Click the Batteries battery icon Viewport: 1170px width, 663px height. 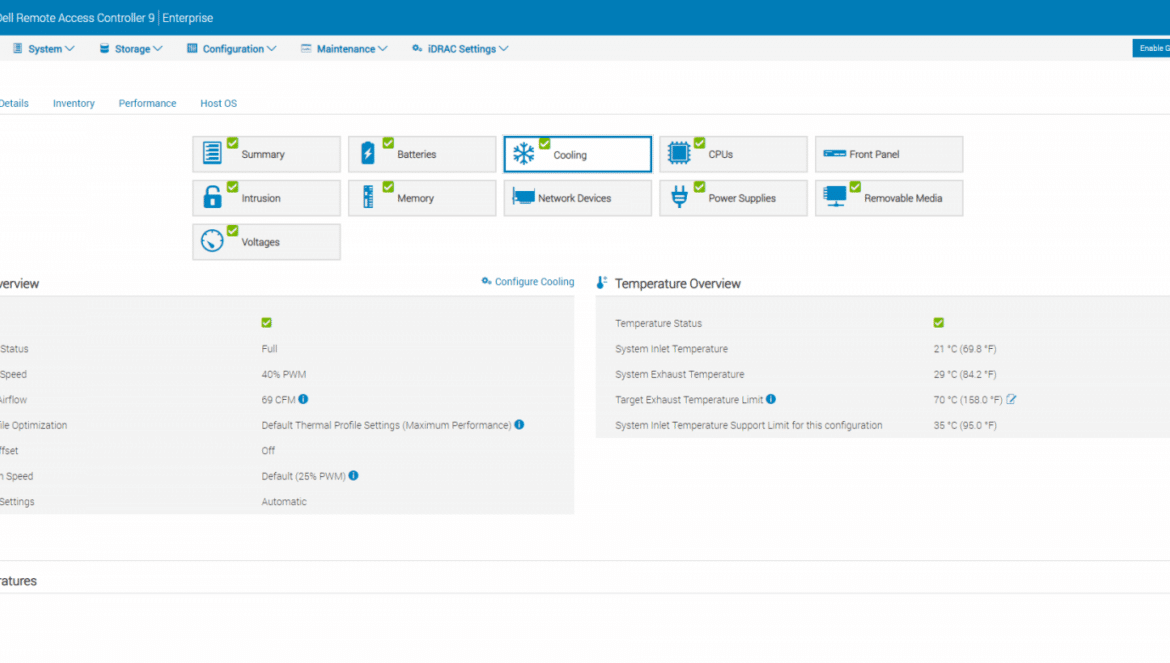pos(368,153)
